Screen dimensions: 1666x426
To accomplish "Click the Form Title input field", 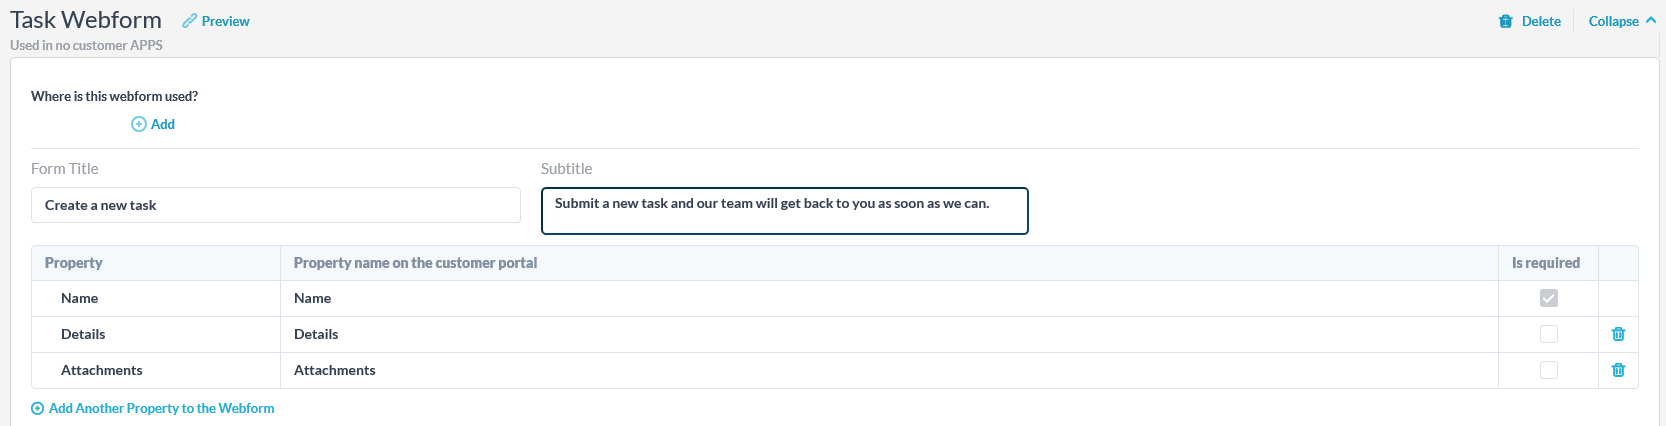I will pos(276,205).
